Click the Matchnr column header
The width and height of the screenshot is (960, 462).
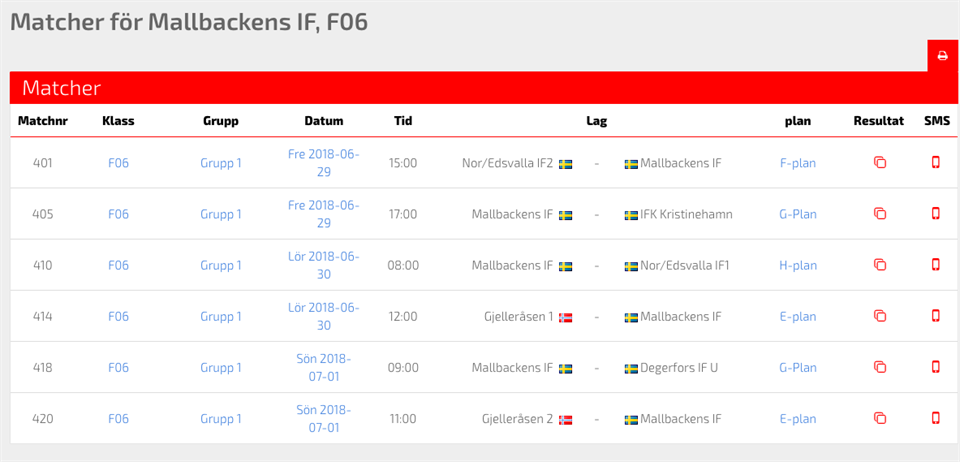(42, 121)
